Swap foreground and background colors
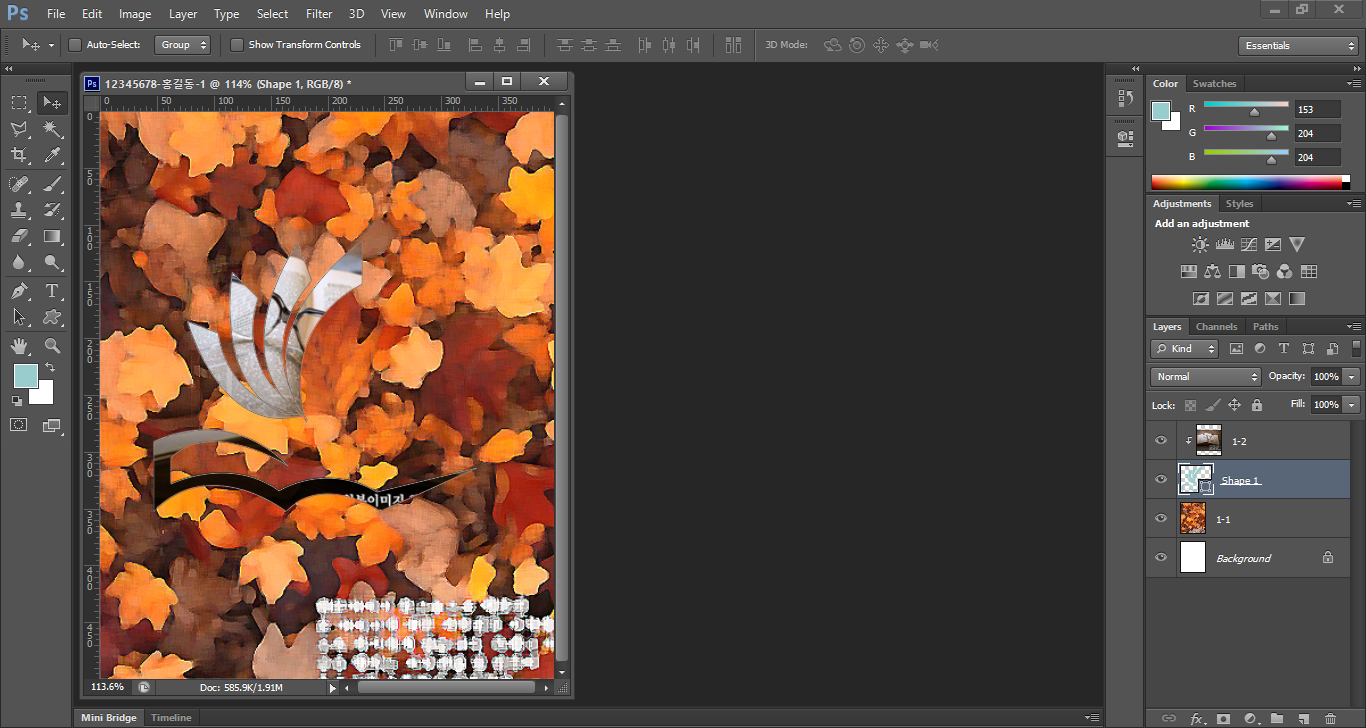The image size is (1366, 728). [x=50, y=368]
